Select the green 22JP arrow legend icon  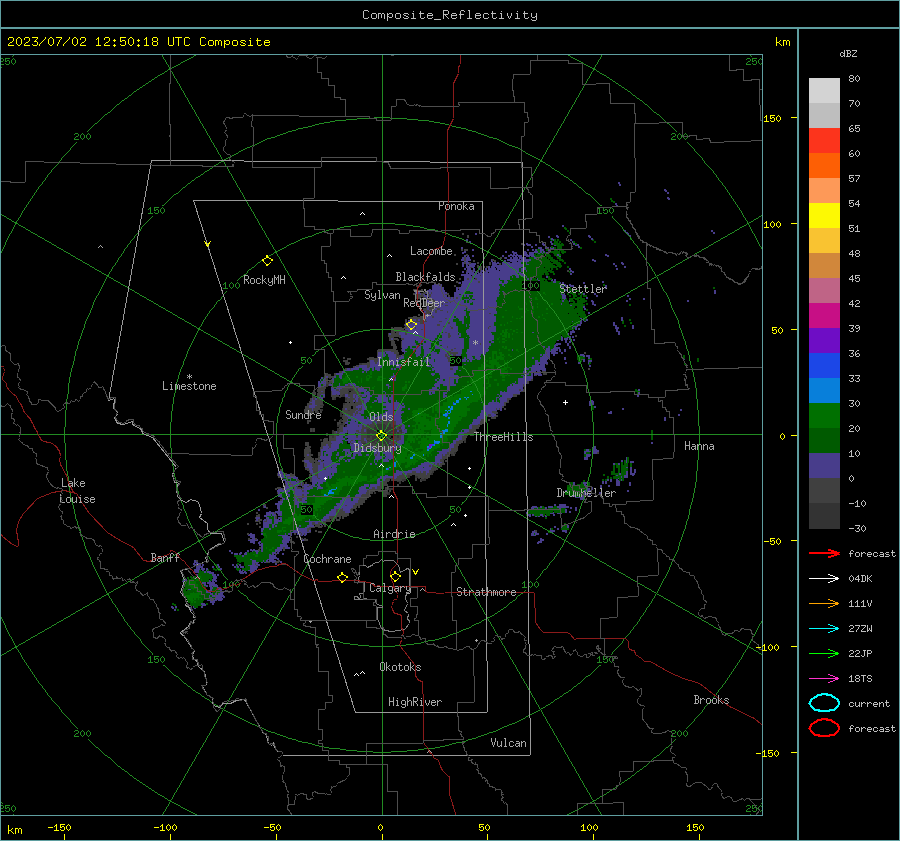click(x=824, y=653)
